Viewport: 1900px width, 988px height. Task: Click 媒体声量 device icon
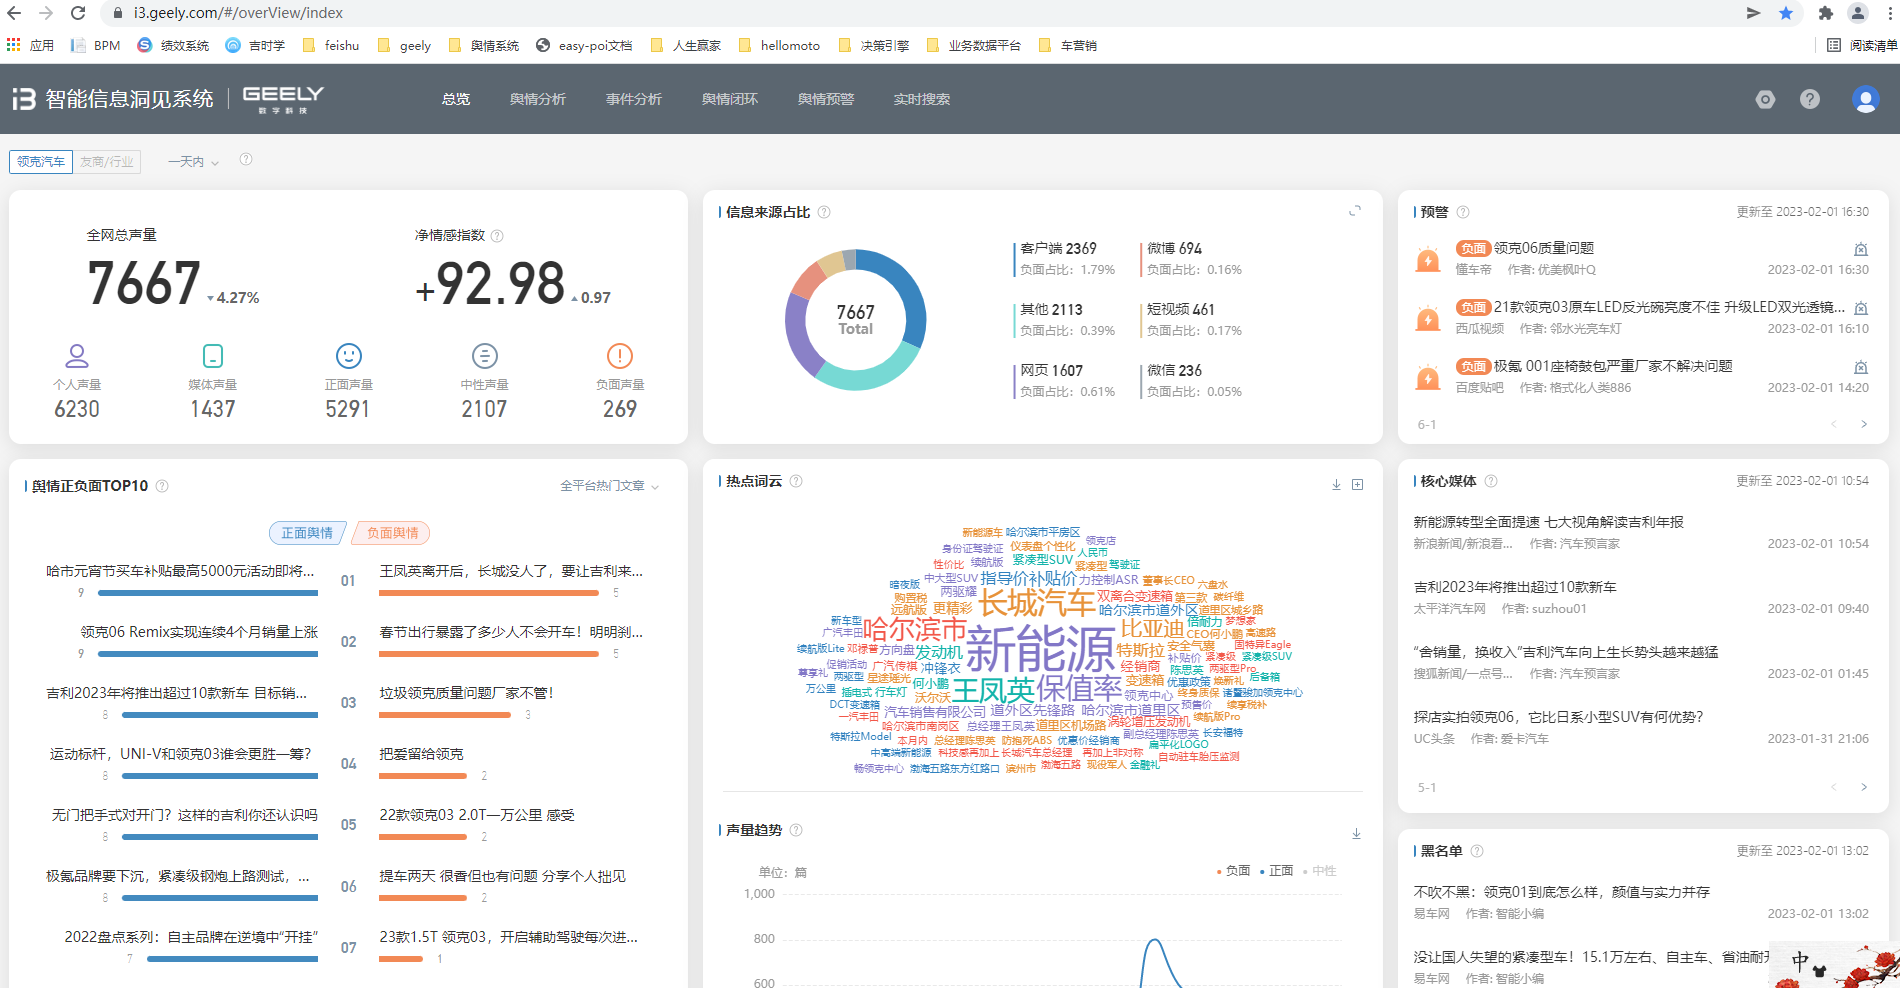pyautogui.click(x=213, y=356)
